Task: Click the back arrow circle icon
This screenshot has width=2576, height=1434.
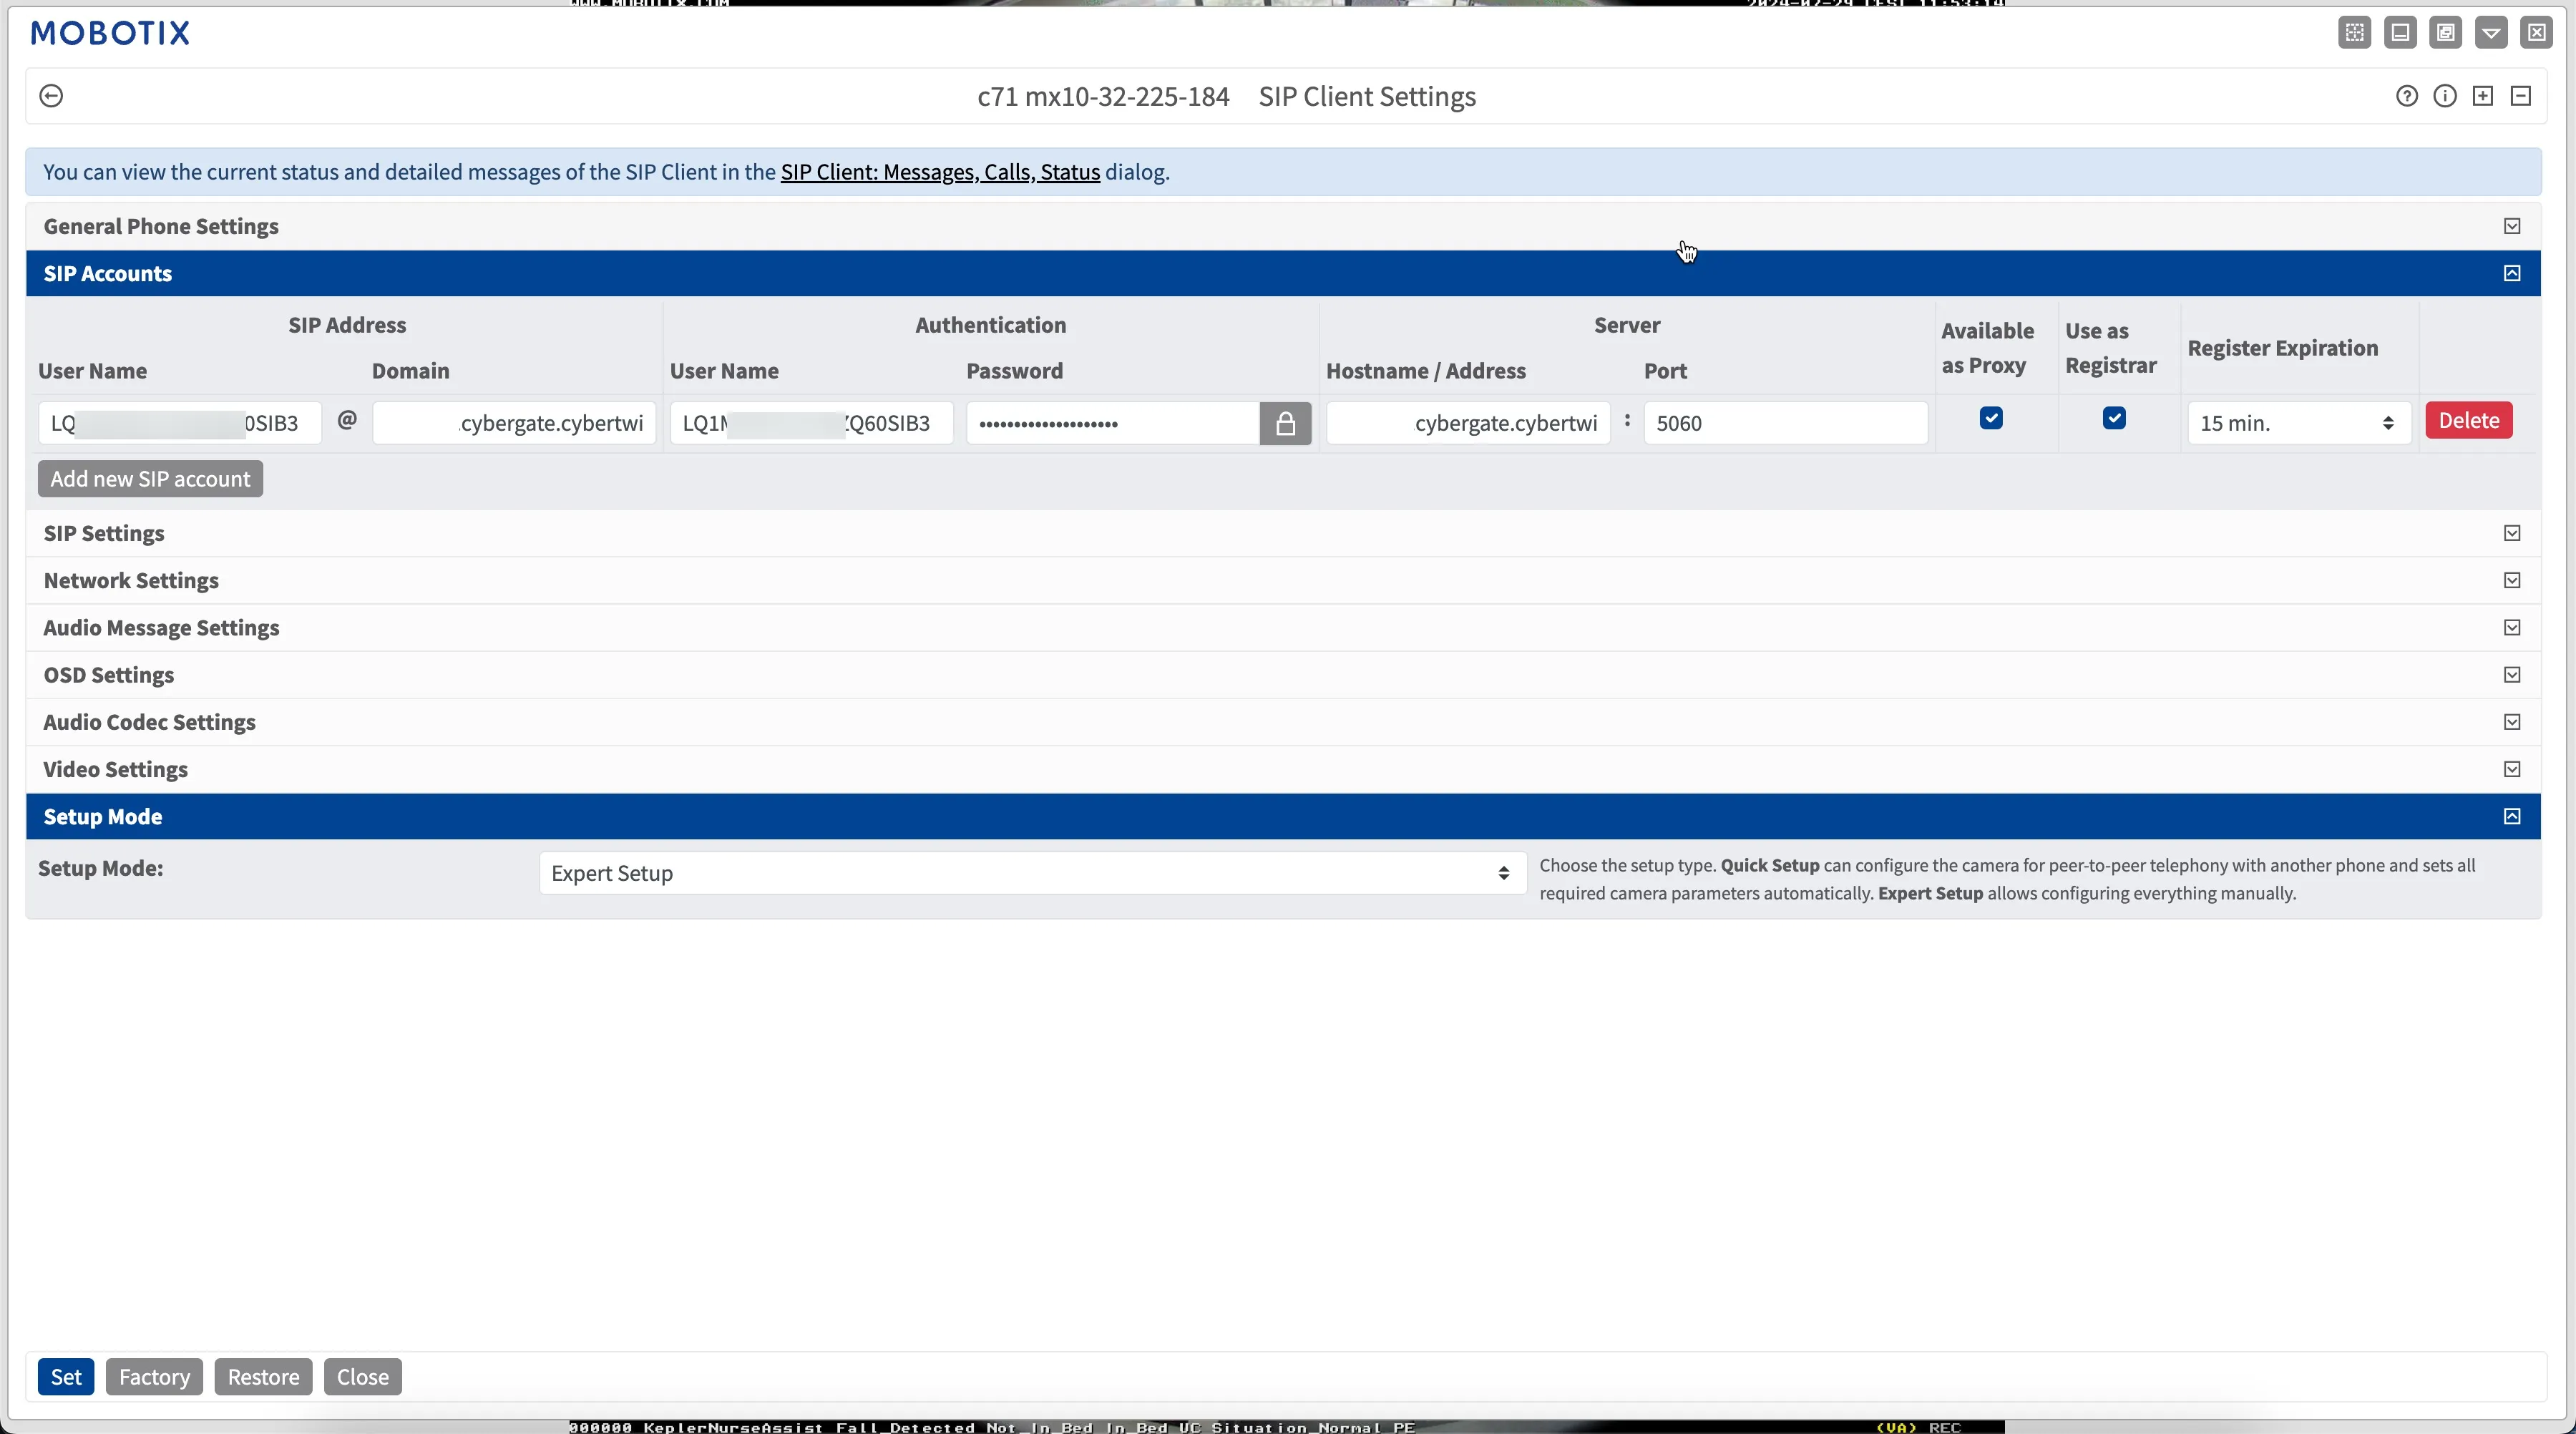Action: (51, 96)
